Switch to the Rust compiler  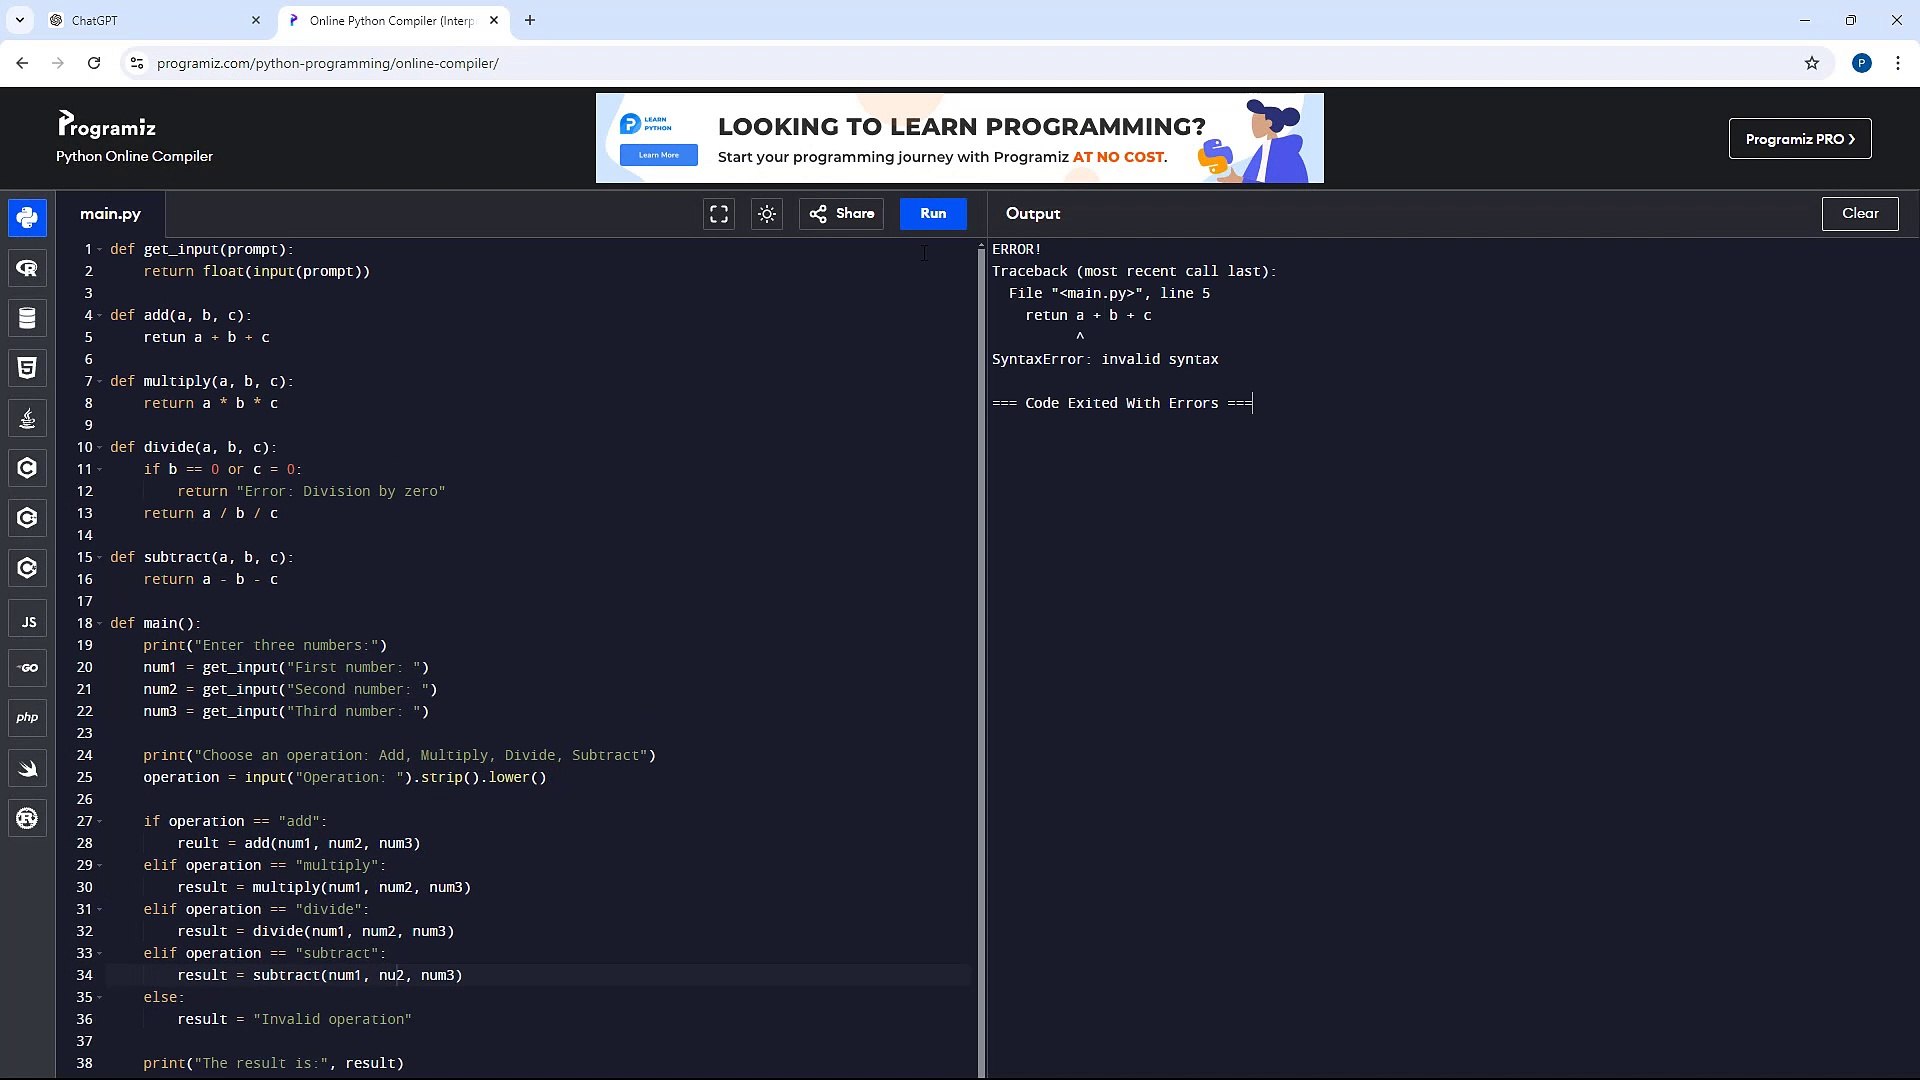point(27,818)
